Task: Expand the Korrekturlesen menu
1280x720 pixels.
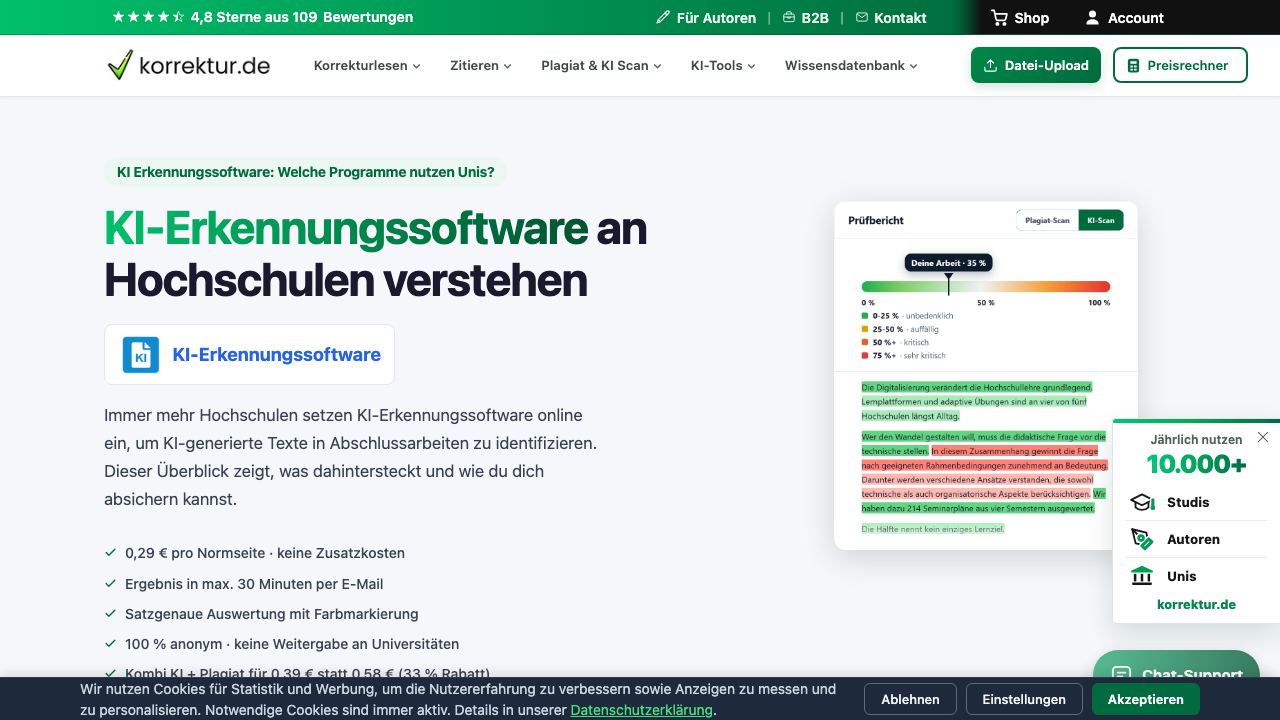Action: (367, 65)
